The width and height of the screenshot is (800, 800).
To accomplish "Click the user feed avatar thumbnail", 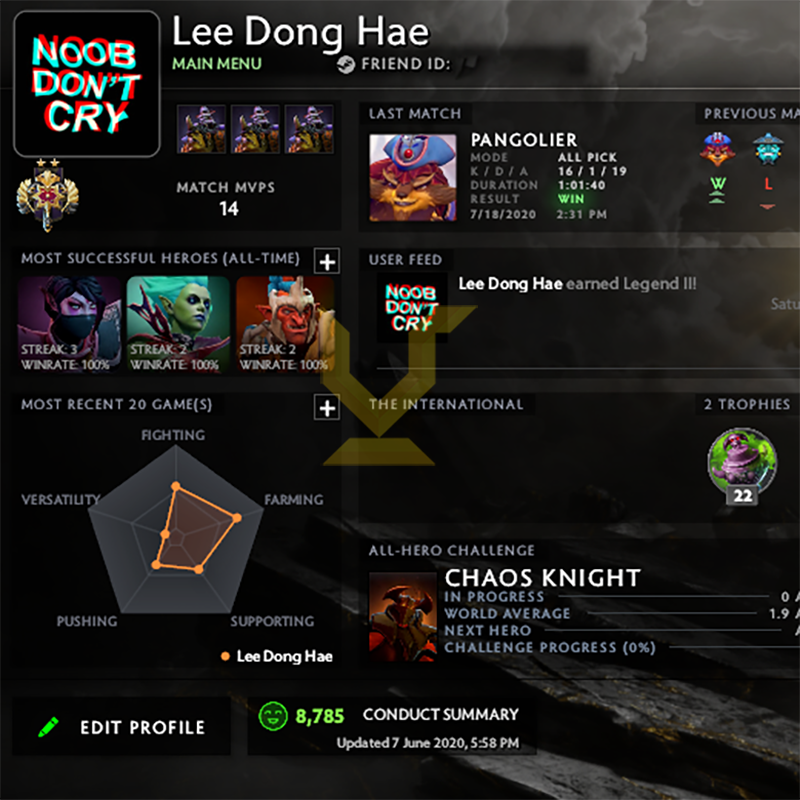I will [412, 308].
